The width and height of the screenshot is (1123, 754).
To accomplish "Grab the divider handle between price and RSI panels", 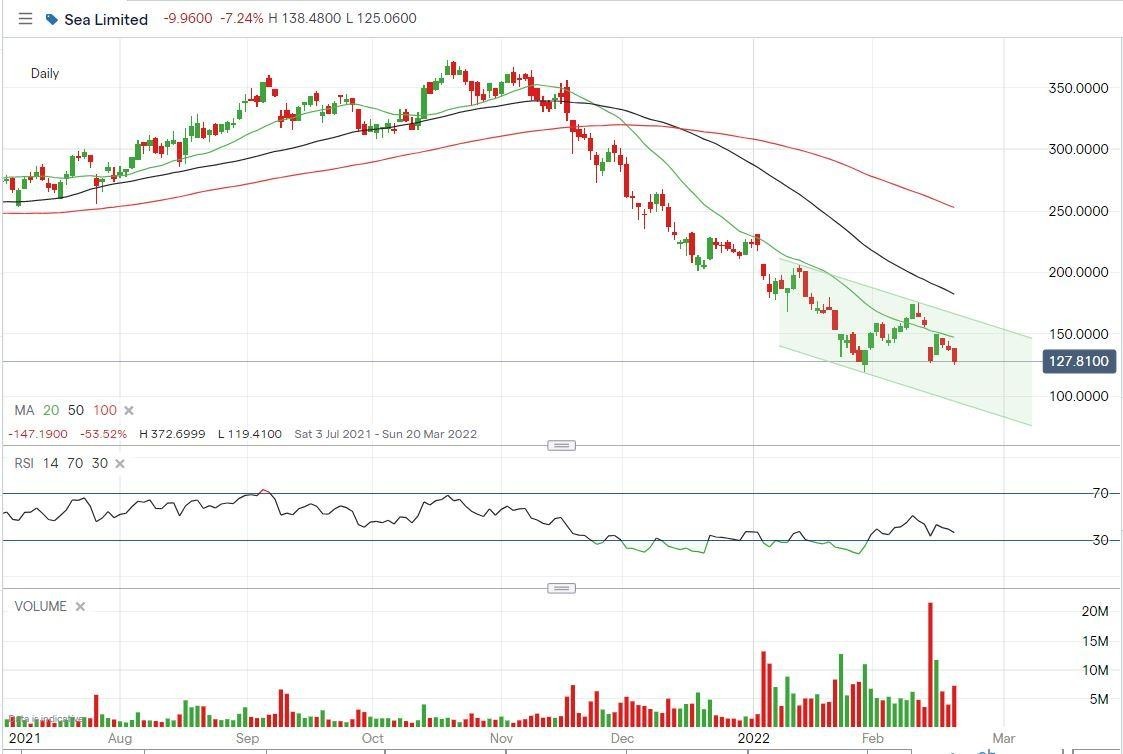I will pos(562,445).
